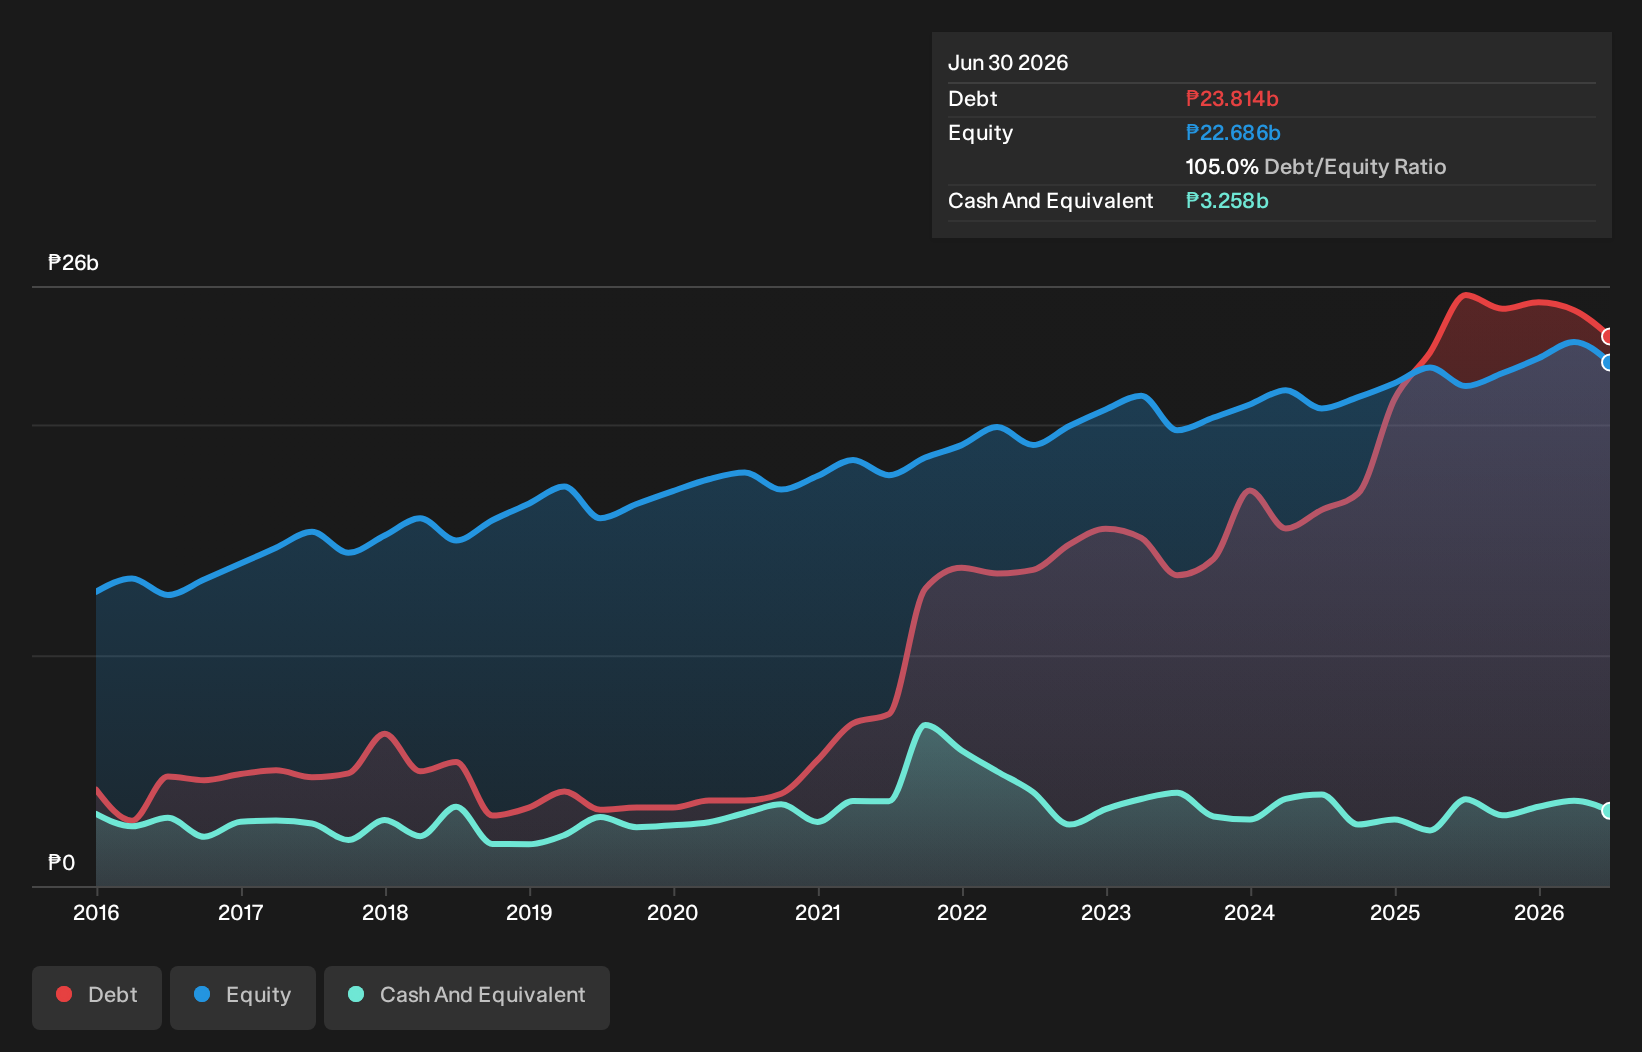Click the 2017 axis label

point(241,912)
